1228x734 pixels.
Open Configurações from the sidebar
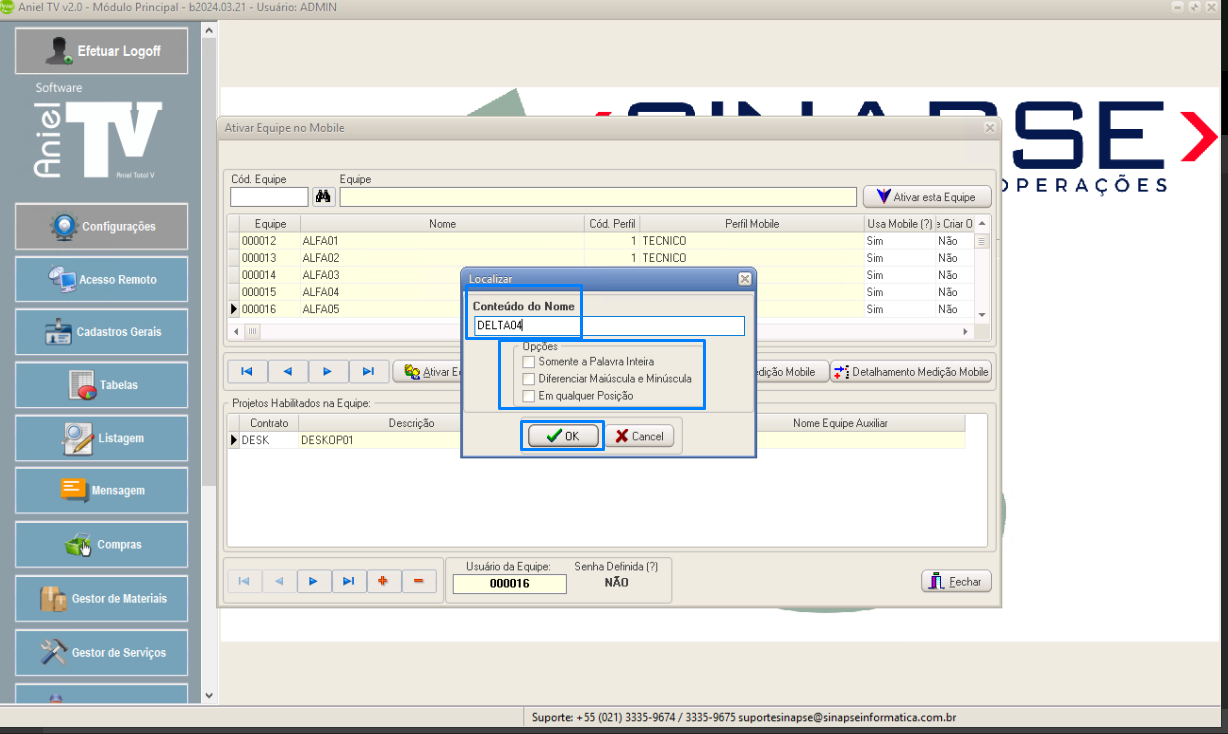(x=102, y=227)
